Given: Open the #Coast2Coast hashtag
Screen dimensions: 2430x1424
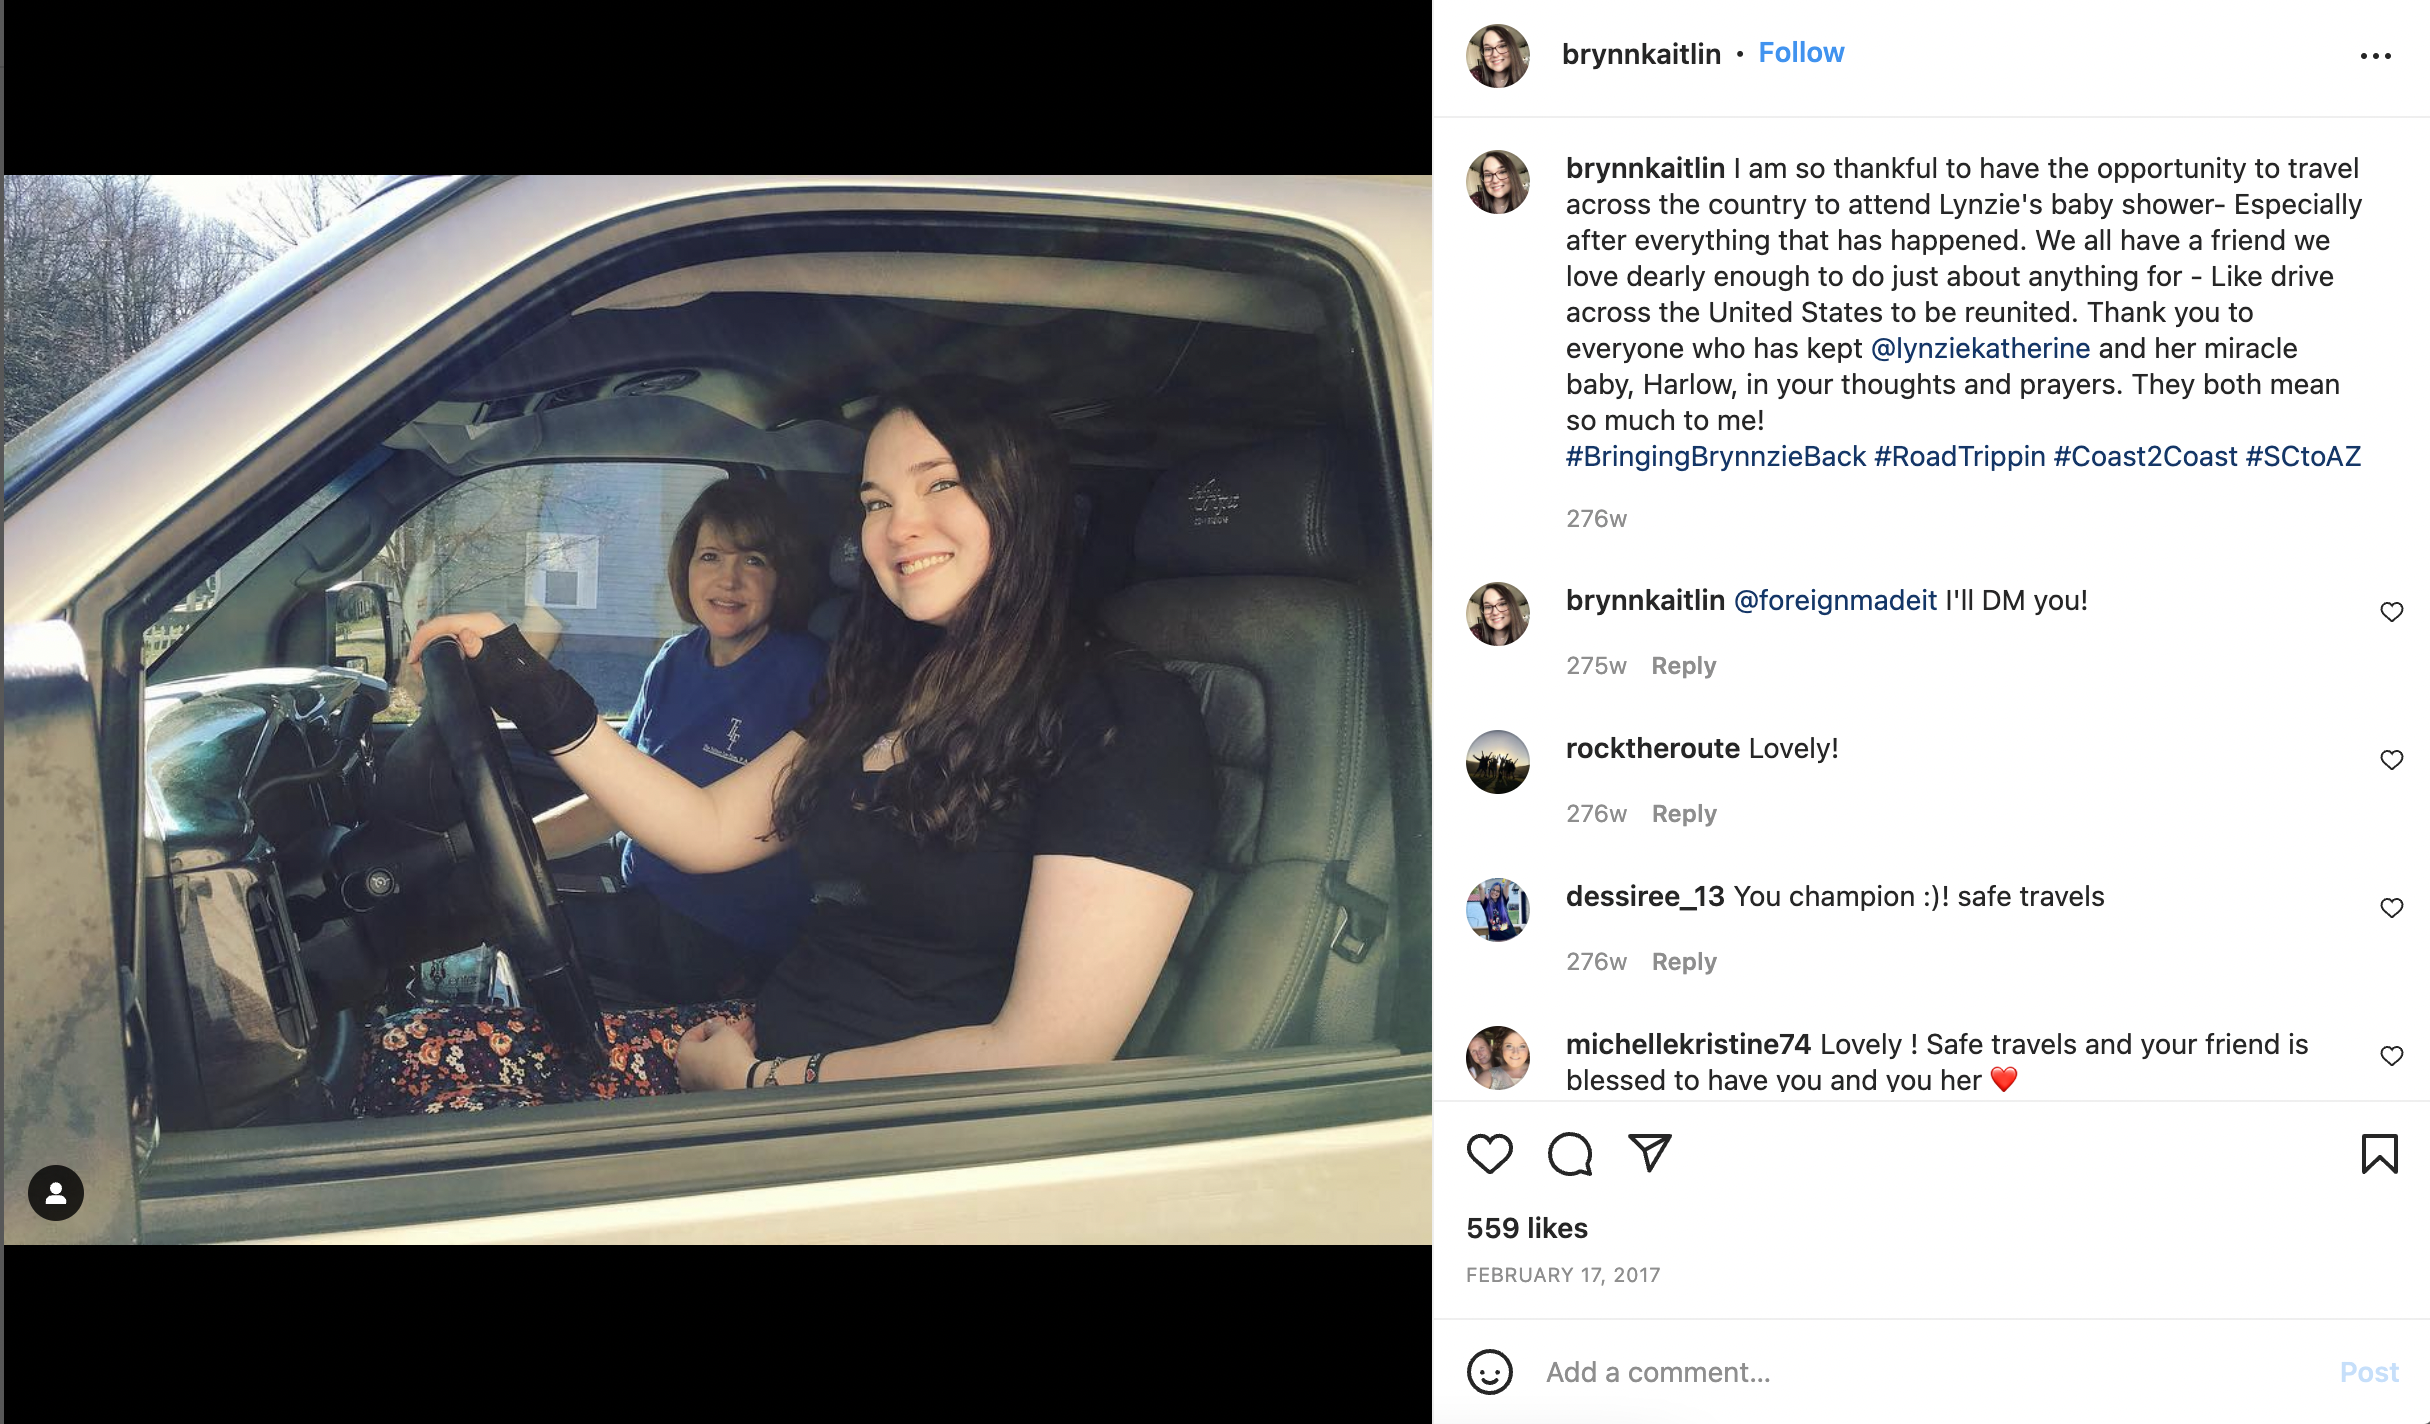Looking at the screenshot, I should [2145, 456].
